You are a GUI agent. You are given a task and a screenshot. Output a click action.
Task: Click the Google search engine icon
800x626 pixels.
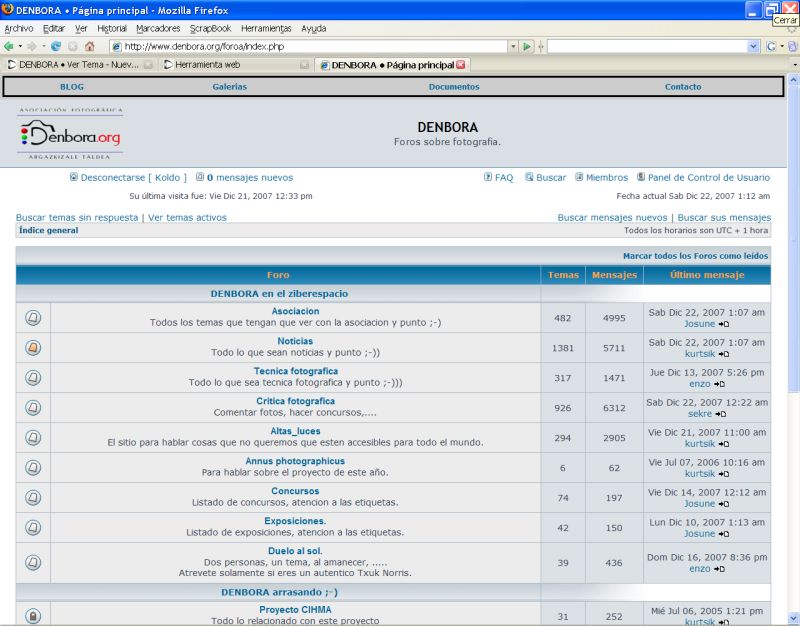[x=771, y=46]
